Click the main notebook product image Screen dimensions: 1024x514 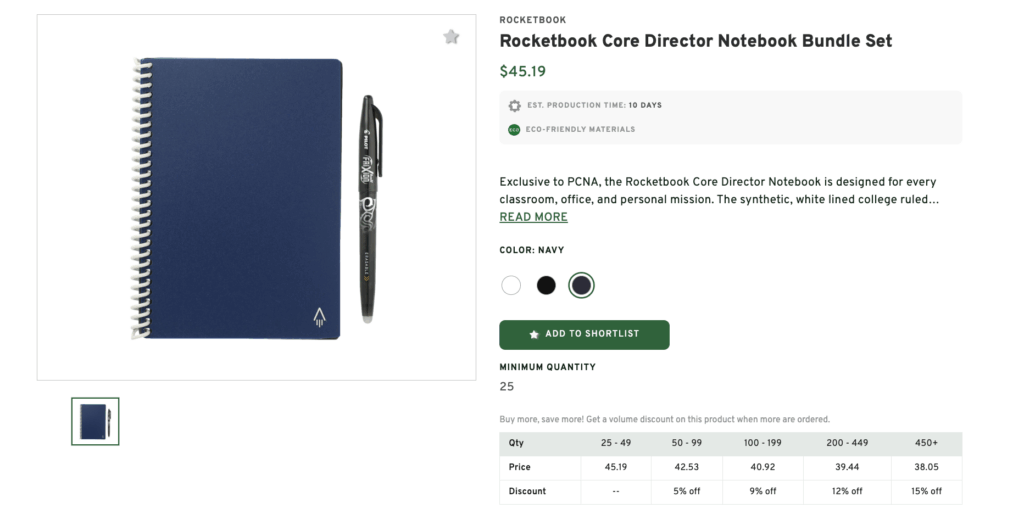coord(256,197)
